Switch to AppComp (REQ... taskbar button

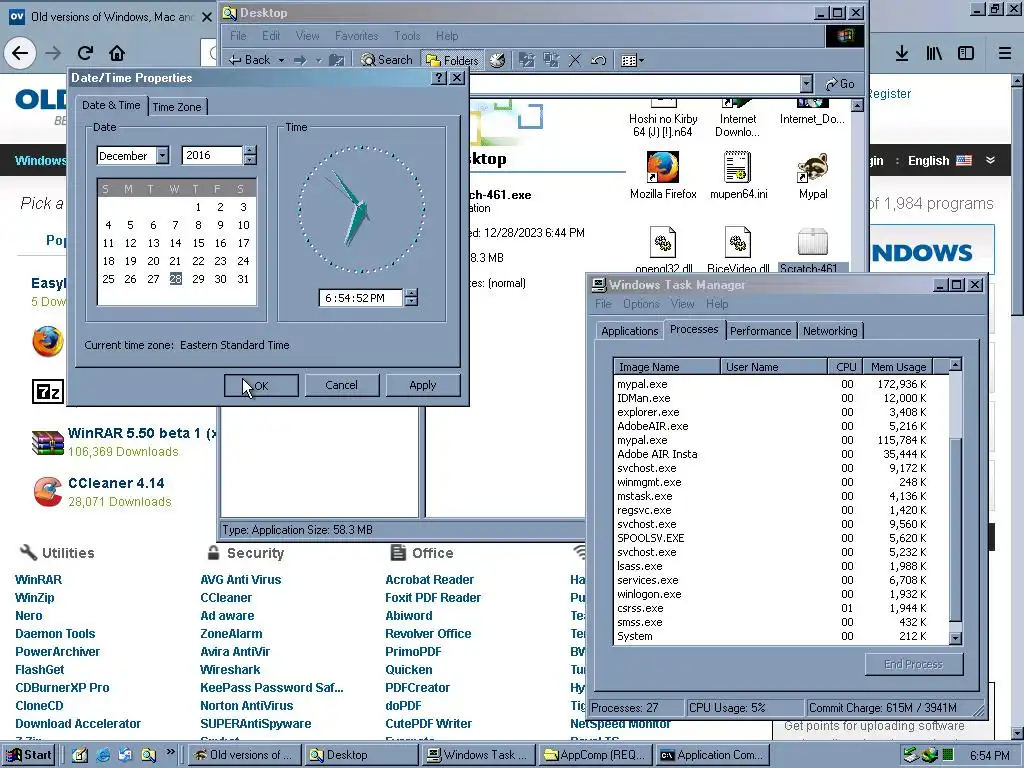(x=596, y=755)
